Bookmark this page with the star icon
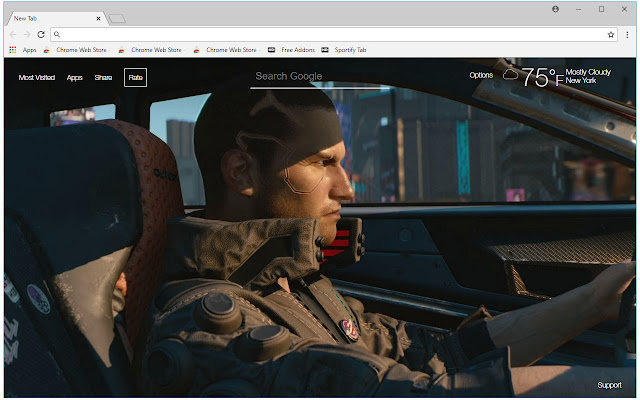640x400 pixels. 611,35
